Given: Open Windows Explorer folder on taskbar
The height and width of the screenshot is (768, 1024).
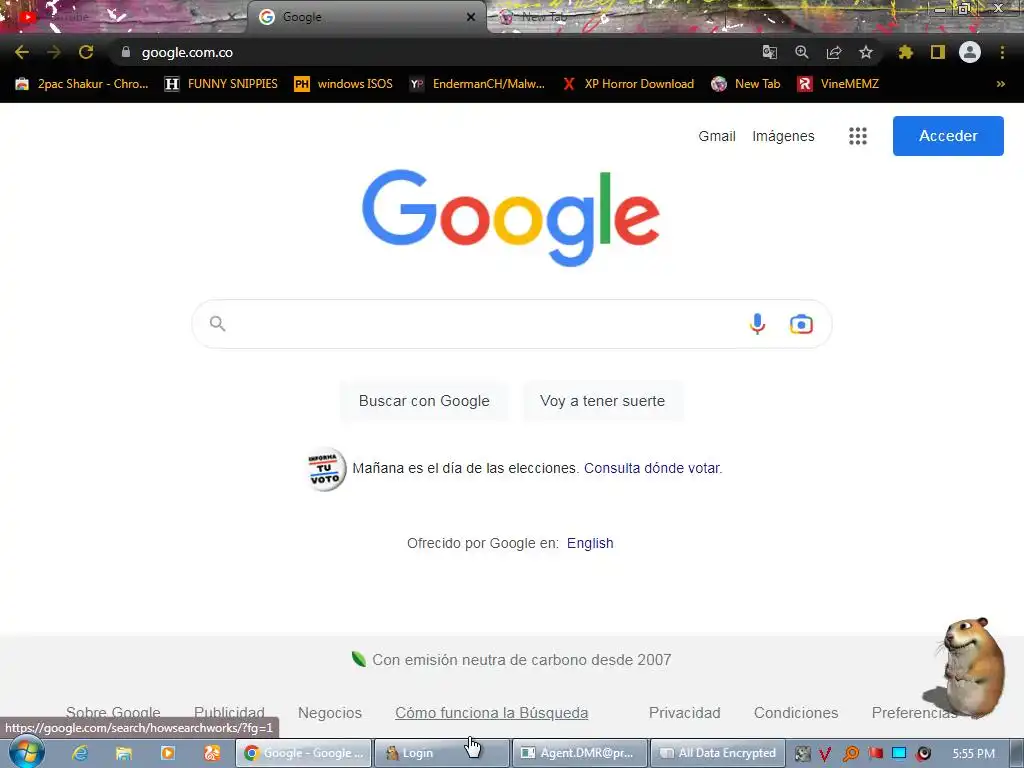Looking at the screenshot, I should [x=123, y=753].
